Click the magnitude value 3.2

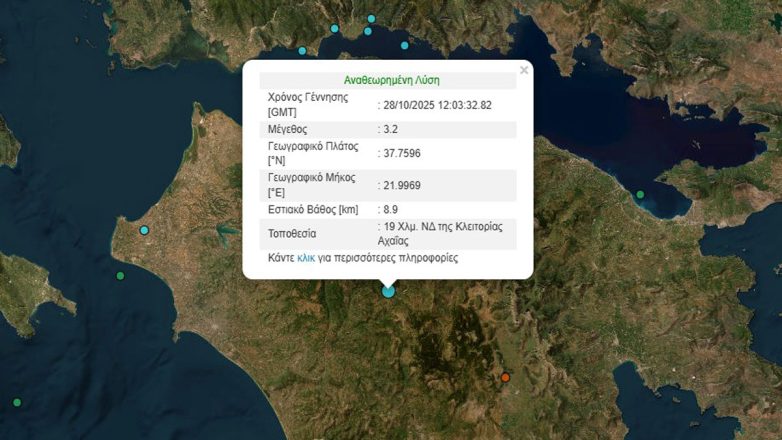[x=391, y=129]
